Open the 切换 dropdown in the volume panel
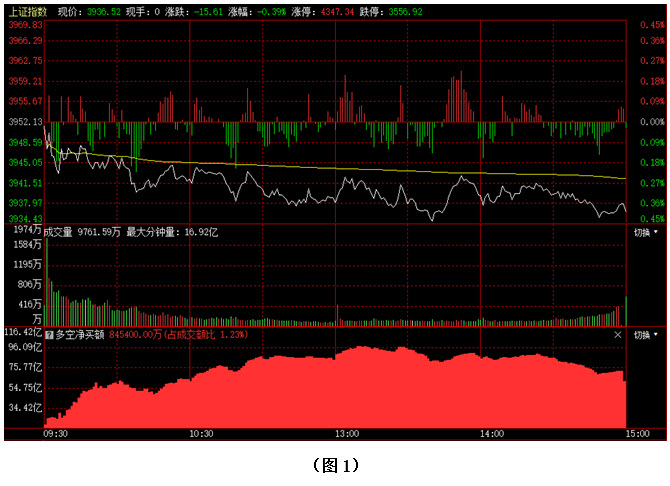The height and width of the screenshot is (486, 670). [x=645, y=233]
